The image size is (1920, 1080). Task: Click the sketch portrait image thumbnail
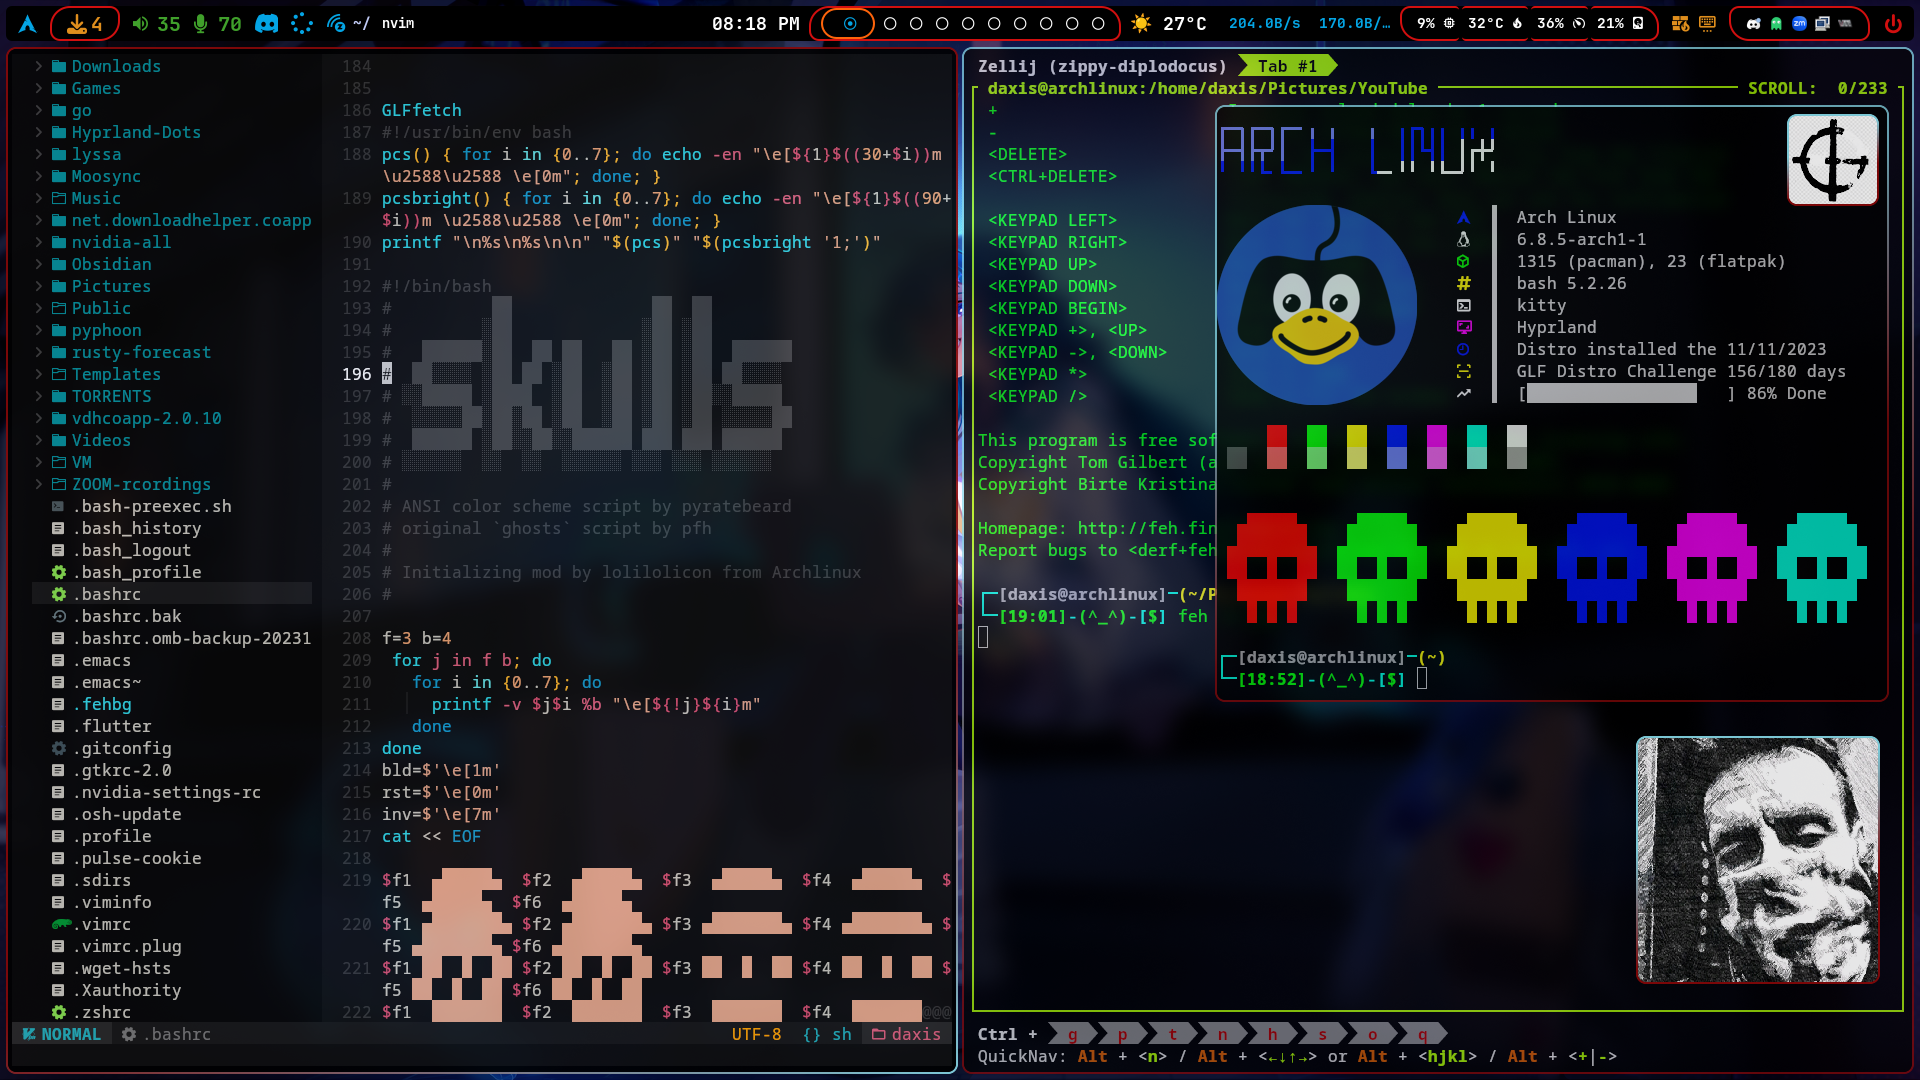coord(1757,860)
